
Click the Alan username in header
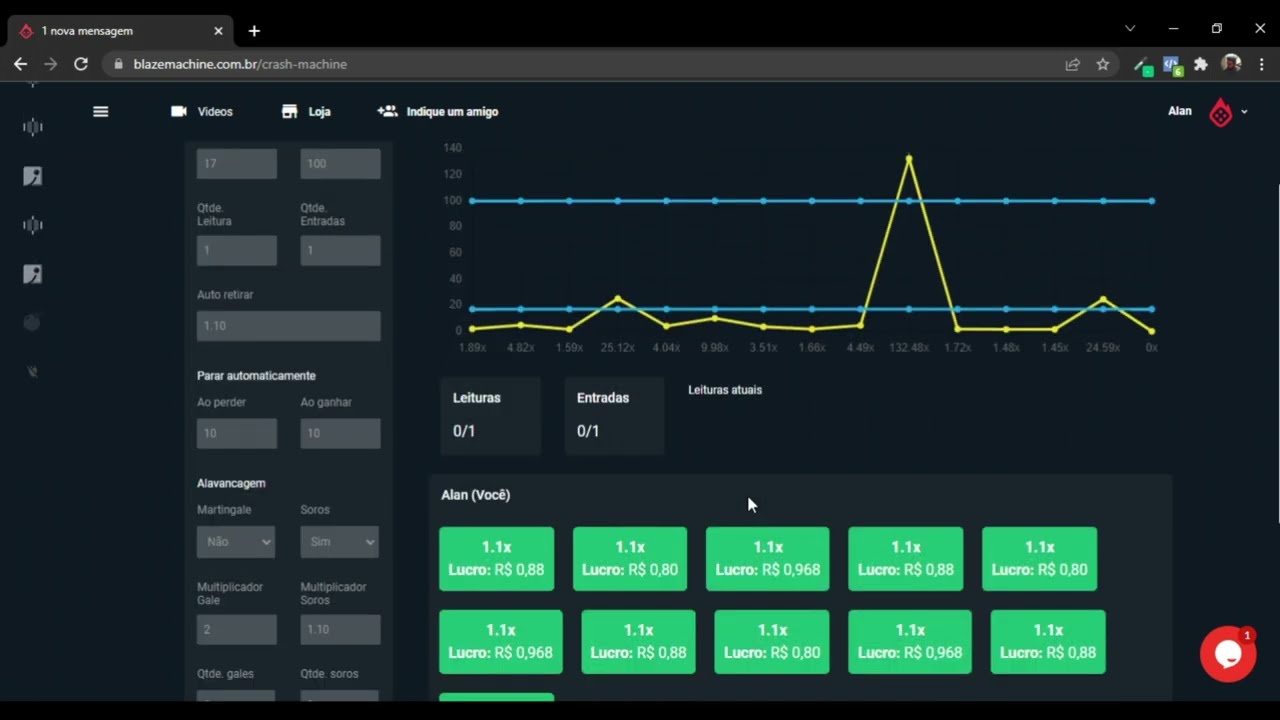1180,111
